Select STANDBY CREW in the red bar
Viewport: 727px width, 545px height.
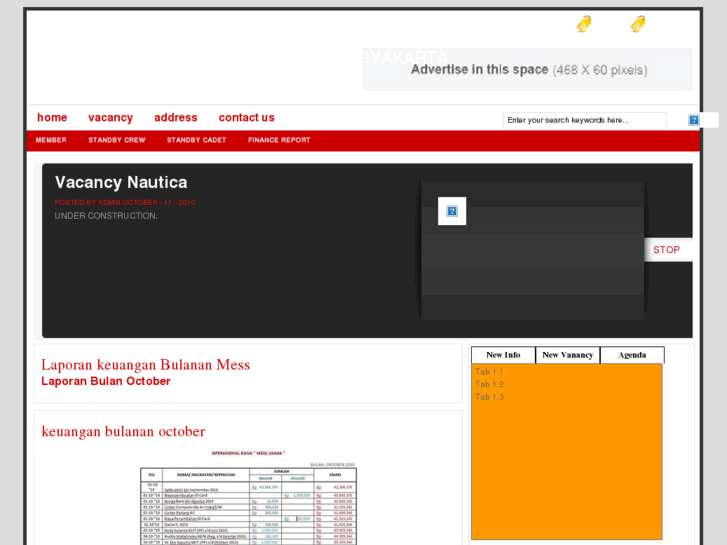pyautogui.click(x=117, y=140)
